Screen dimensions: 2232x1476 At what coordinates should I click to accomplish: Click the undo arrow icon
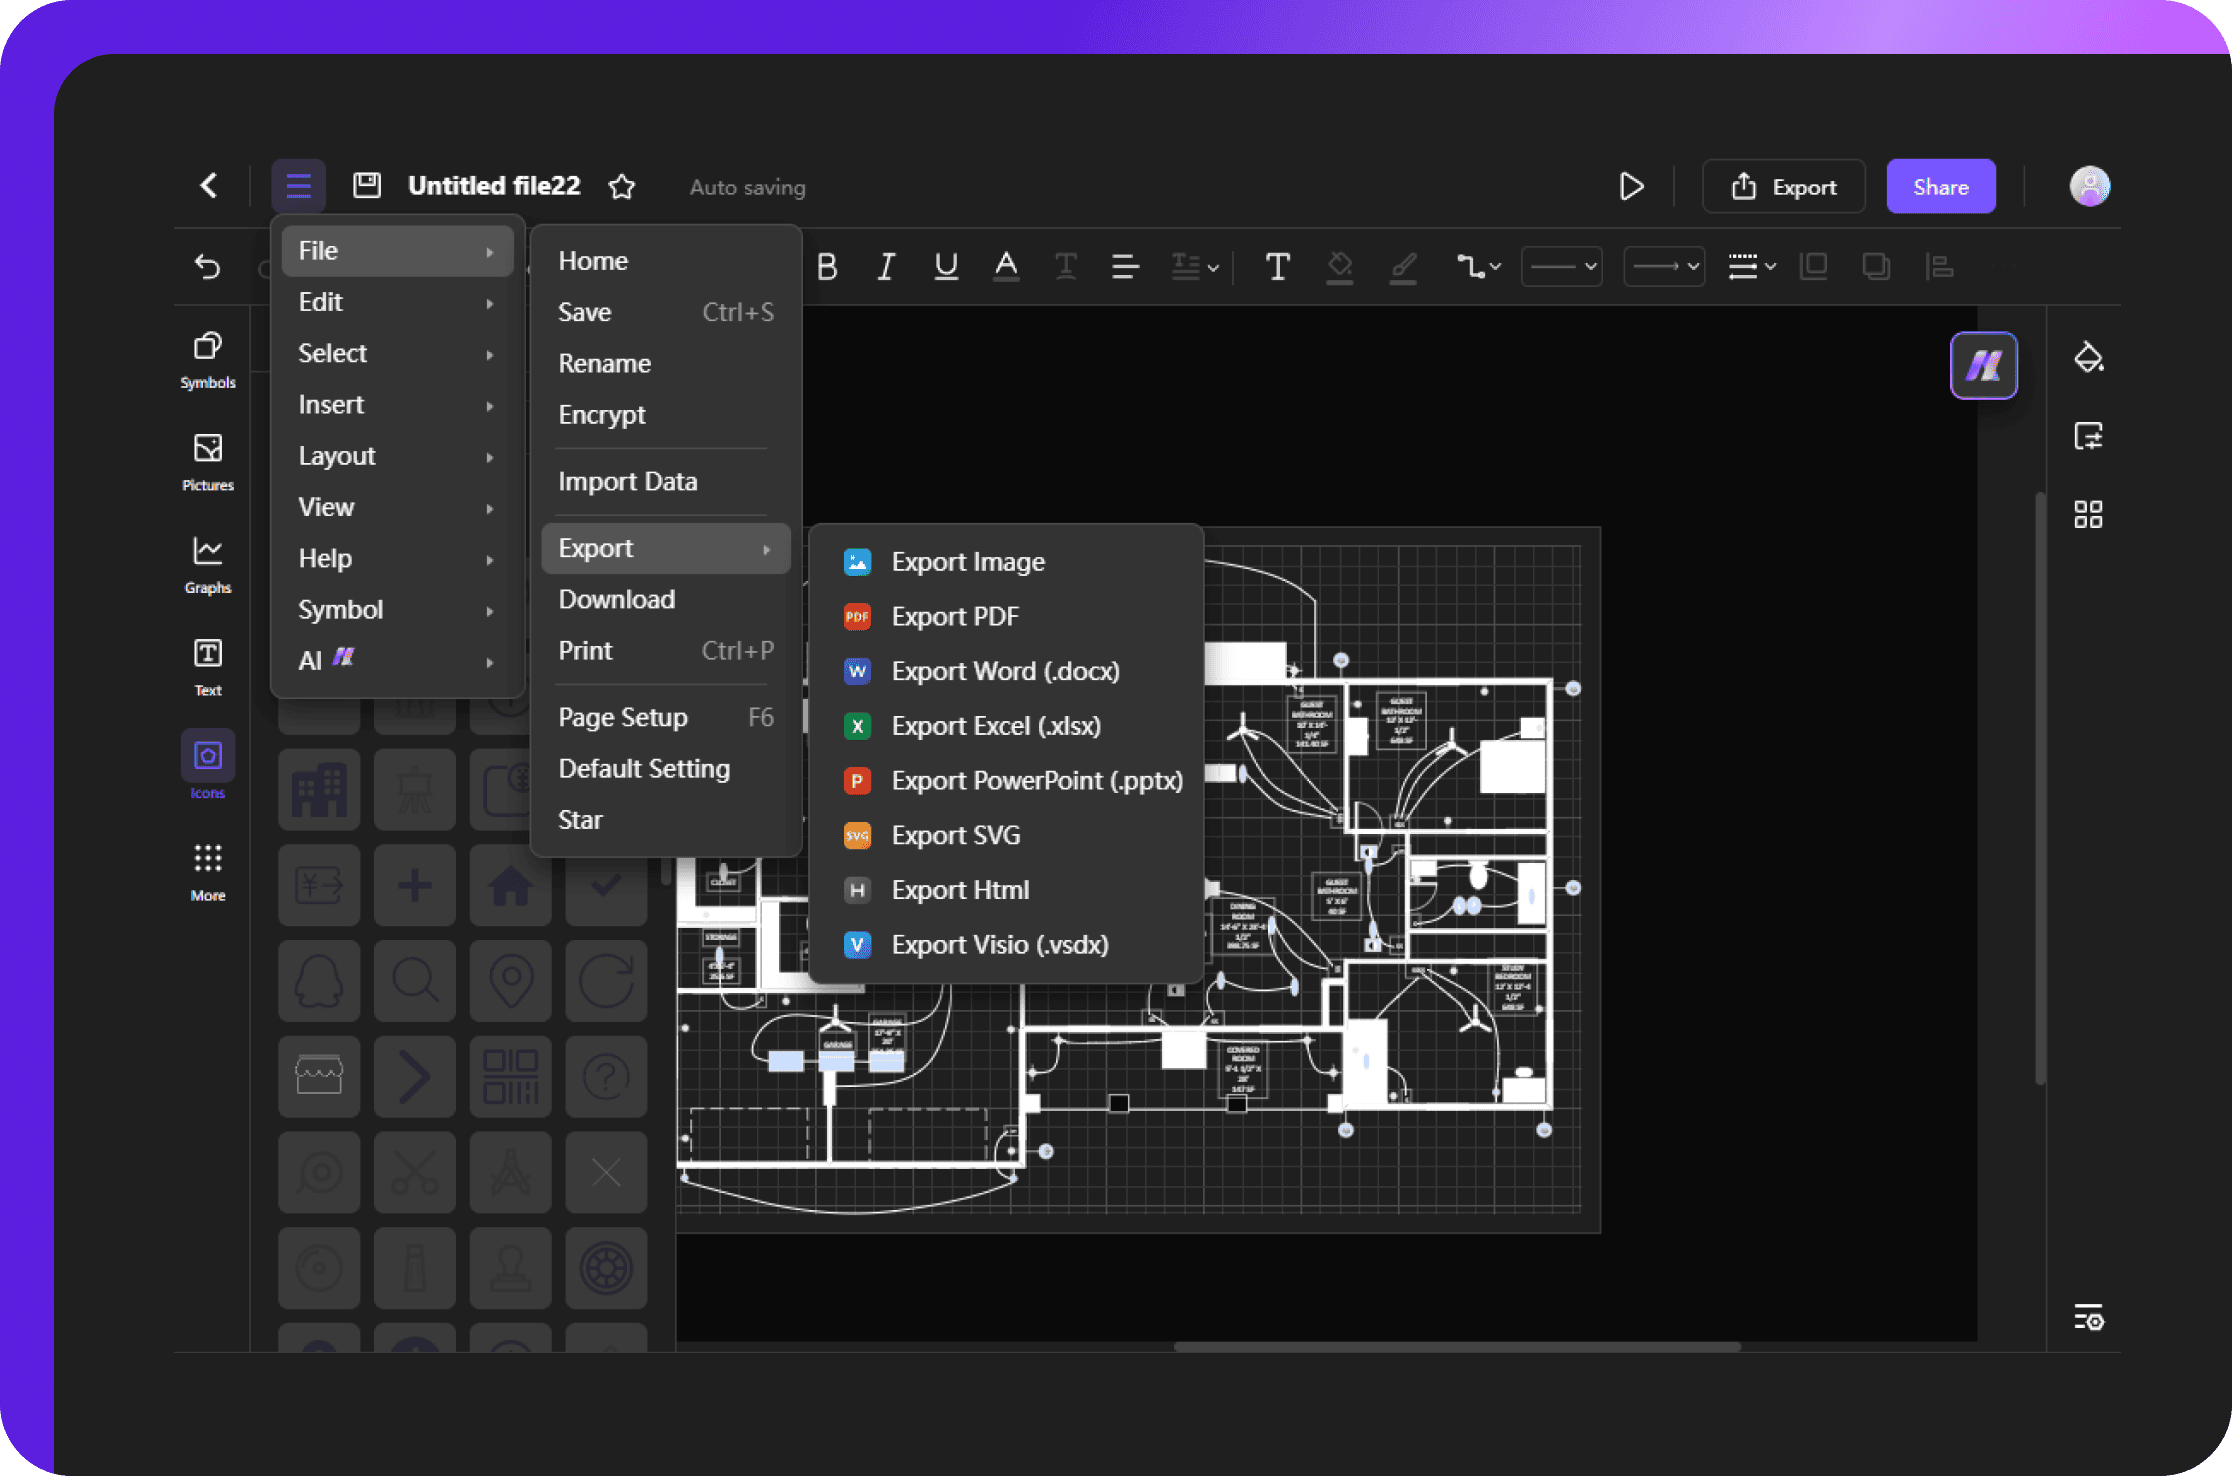point(207,266)
